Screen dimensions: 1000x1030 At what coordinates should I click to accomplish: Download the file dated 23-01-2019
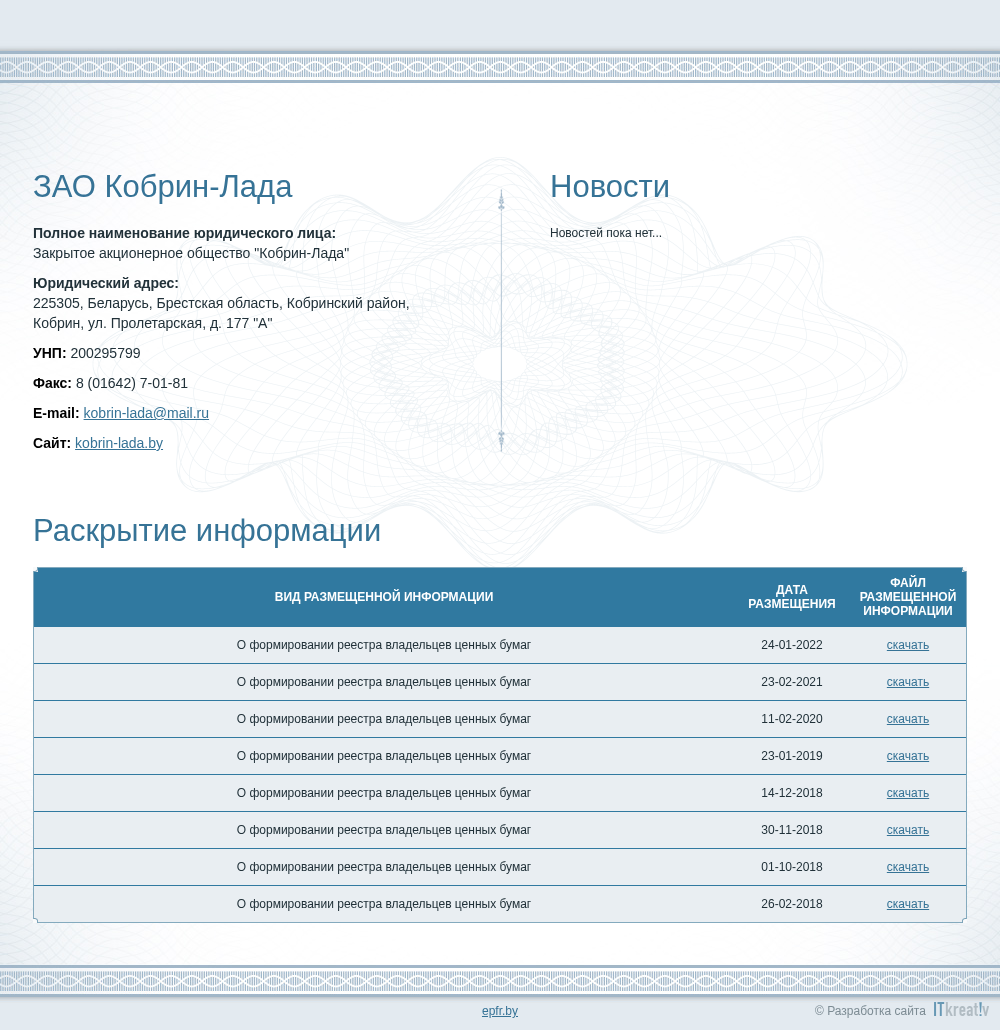(x=907, y=756)
